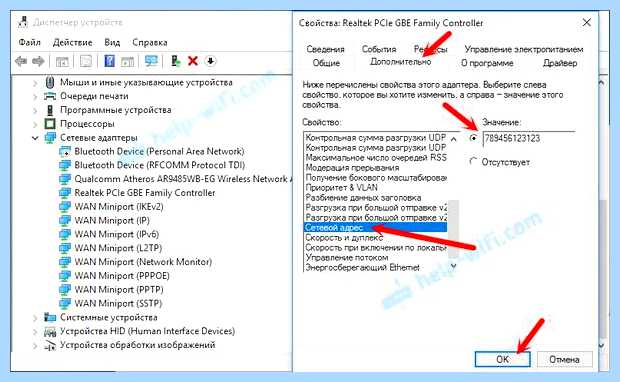This screenshot has height=382, width=620.
Task: Switch to the События tab
Action: point(379,49)
